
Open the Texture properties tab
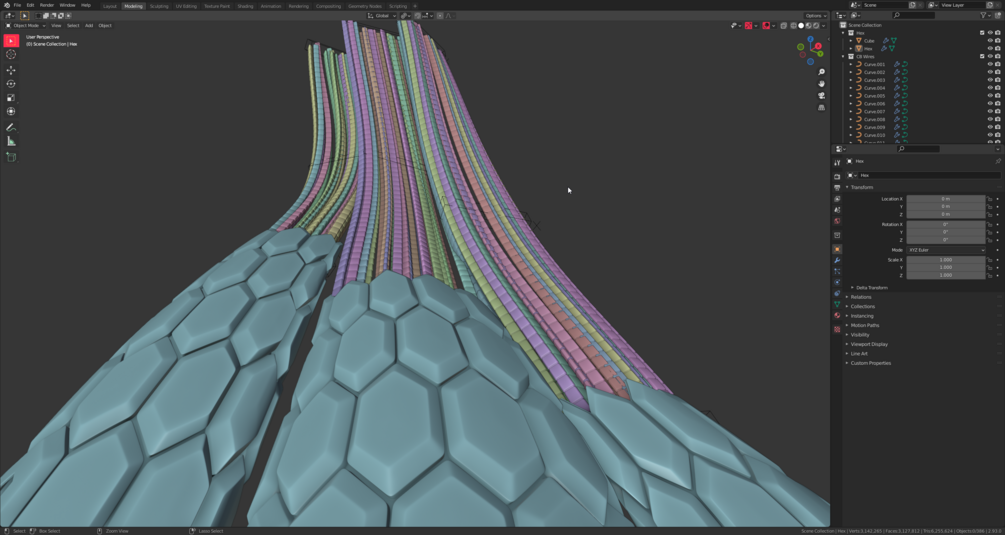(x=837, y=329)
